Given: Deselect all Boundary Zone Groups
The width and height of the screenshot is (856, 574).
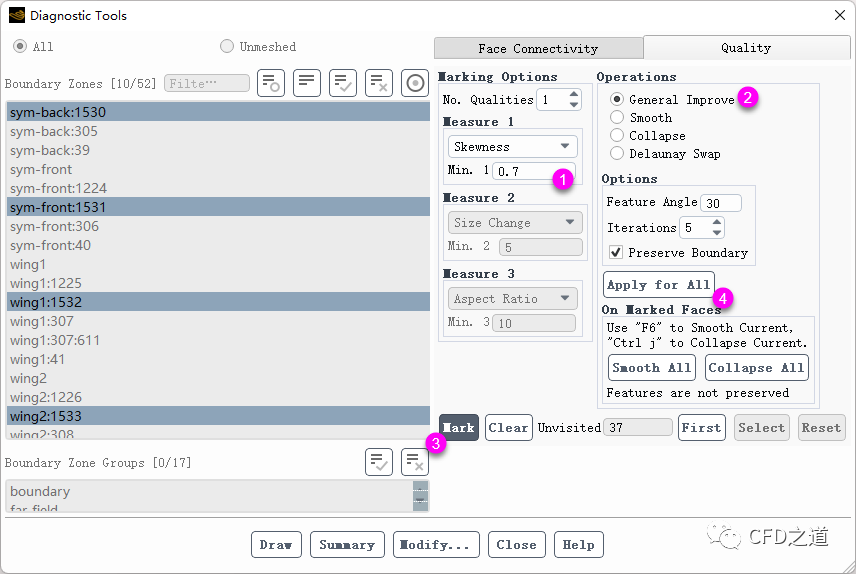Looking at the screenshot, I should (415, 462).
